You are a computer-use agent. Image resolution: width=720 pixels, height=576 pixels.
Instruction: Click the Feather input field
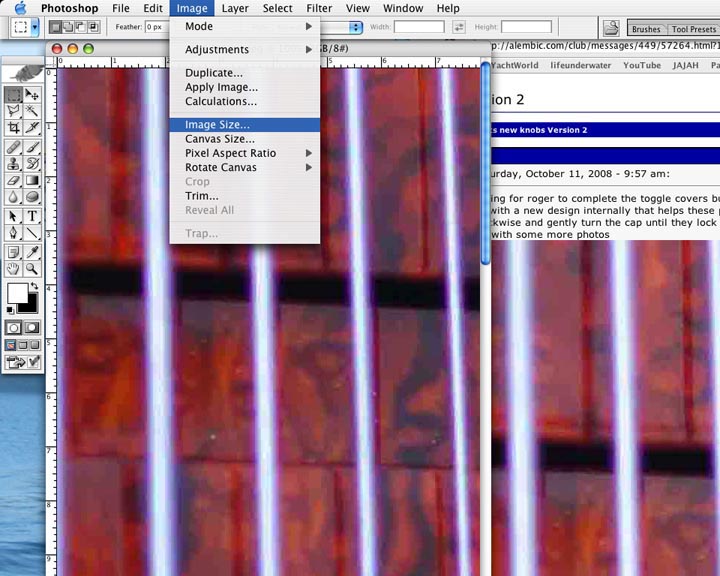tap(159, 27)
